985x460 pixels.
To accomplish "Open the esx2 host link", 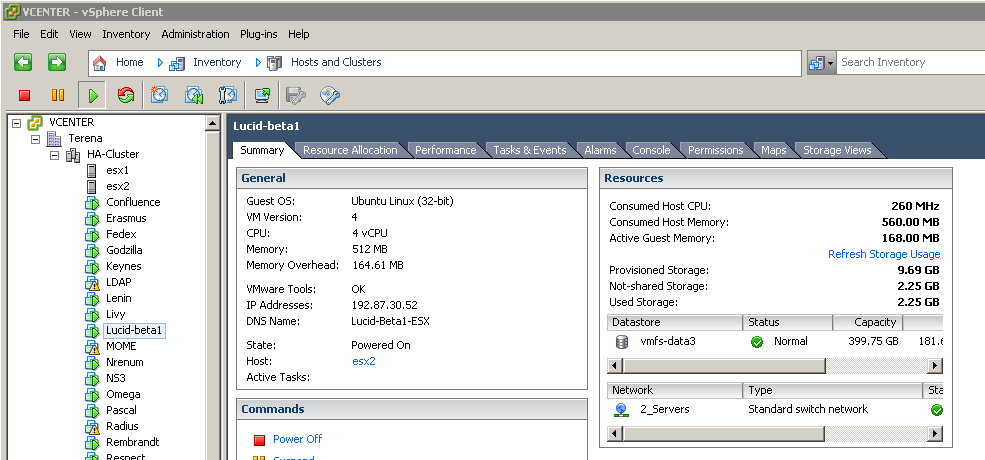I will [364, 361].
